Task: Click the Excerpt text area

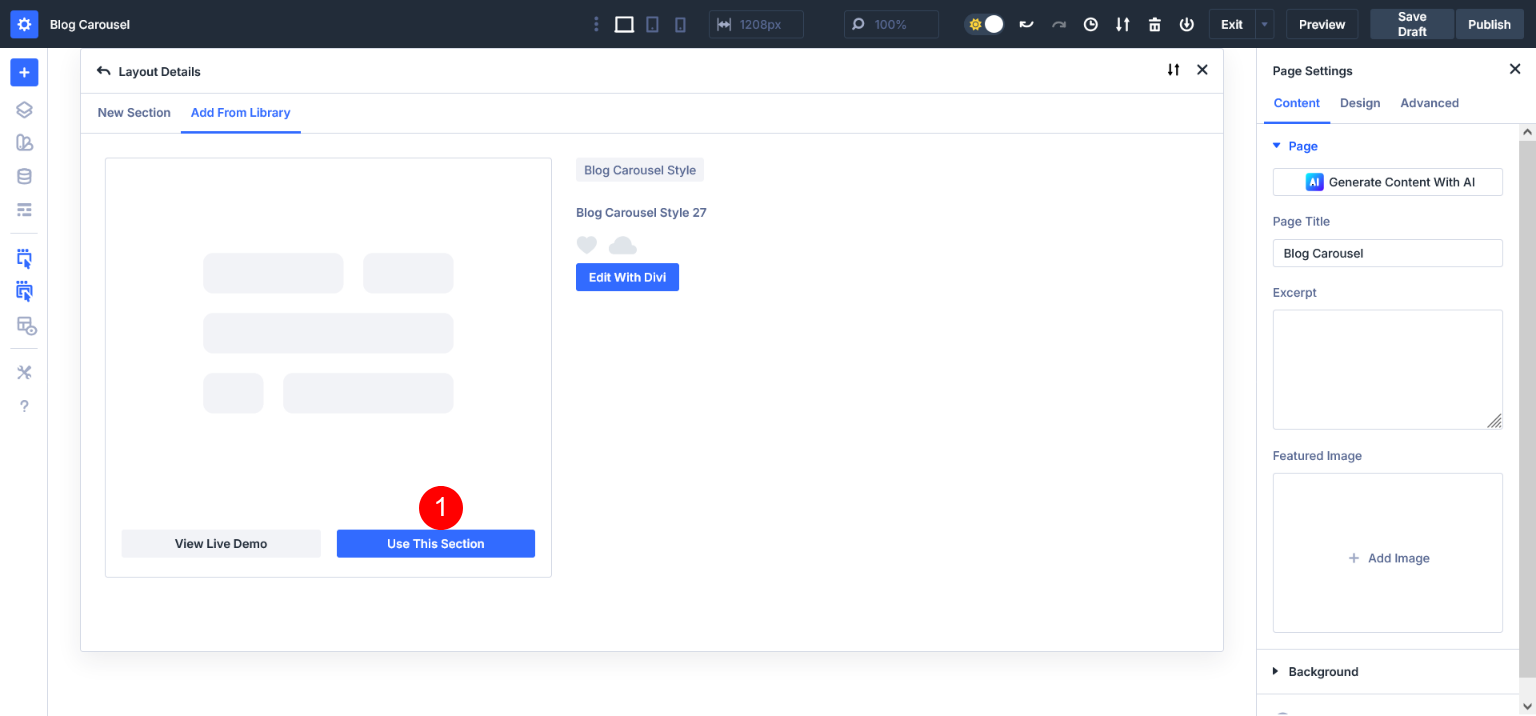Action: (x=1388, y=369)
